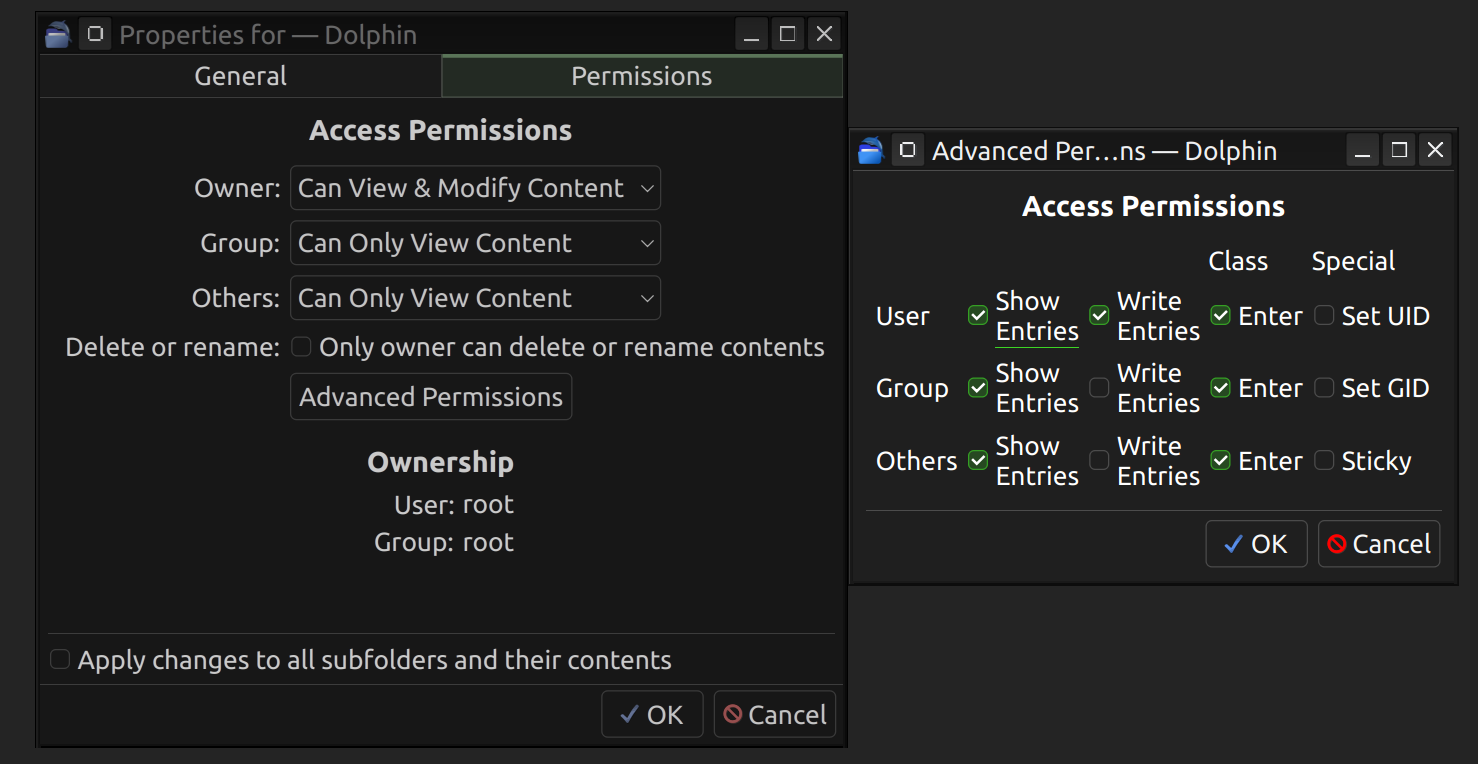Click the pin button in Advanced Permissions title bar

pos(908,151)
